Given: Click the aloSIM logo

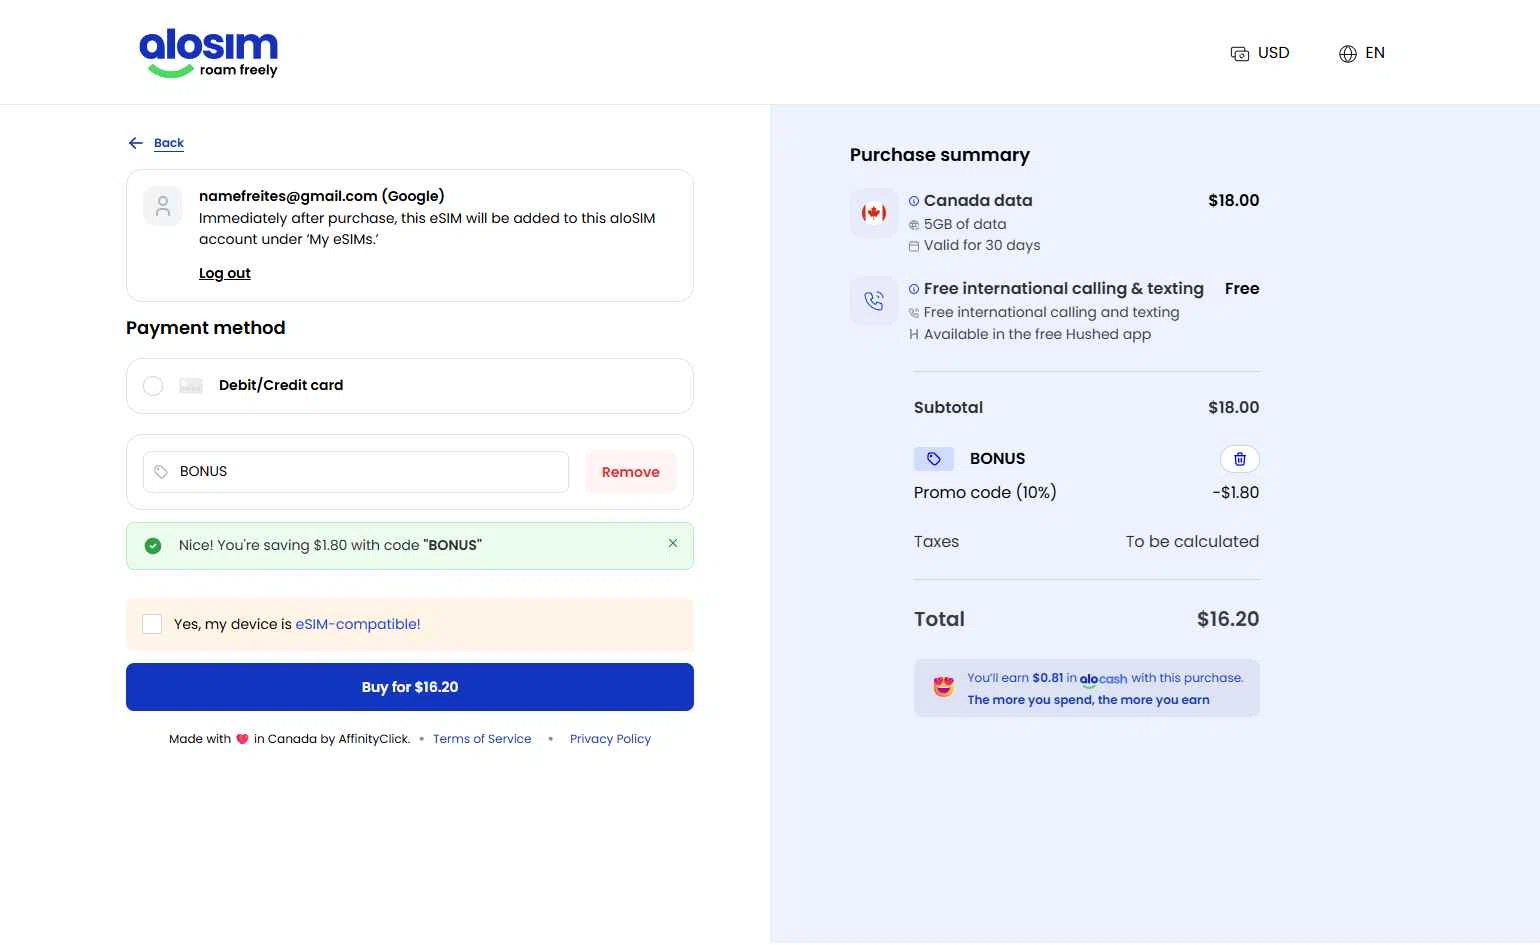Looking at the screenshot, I should [x=208, y=53].
